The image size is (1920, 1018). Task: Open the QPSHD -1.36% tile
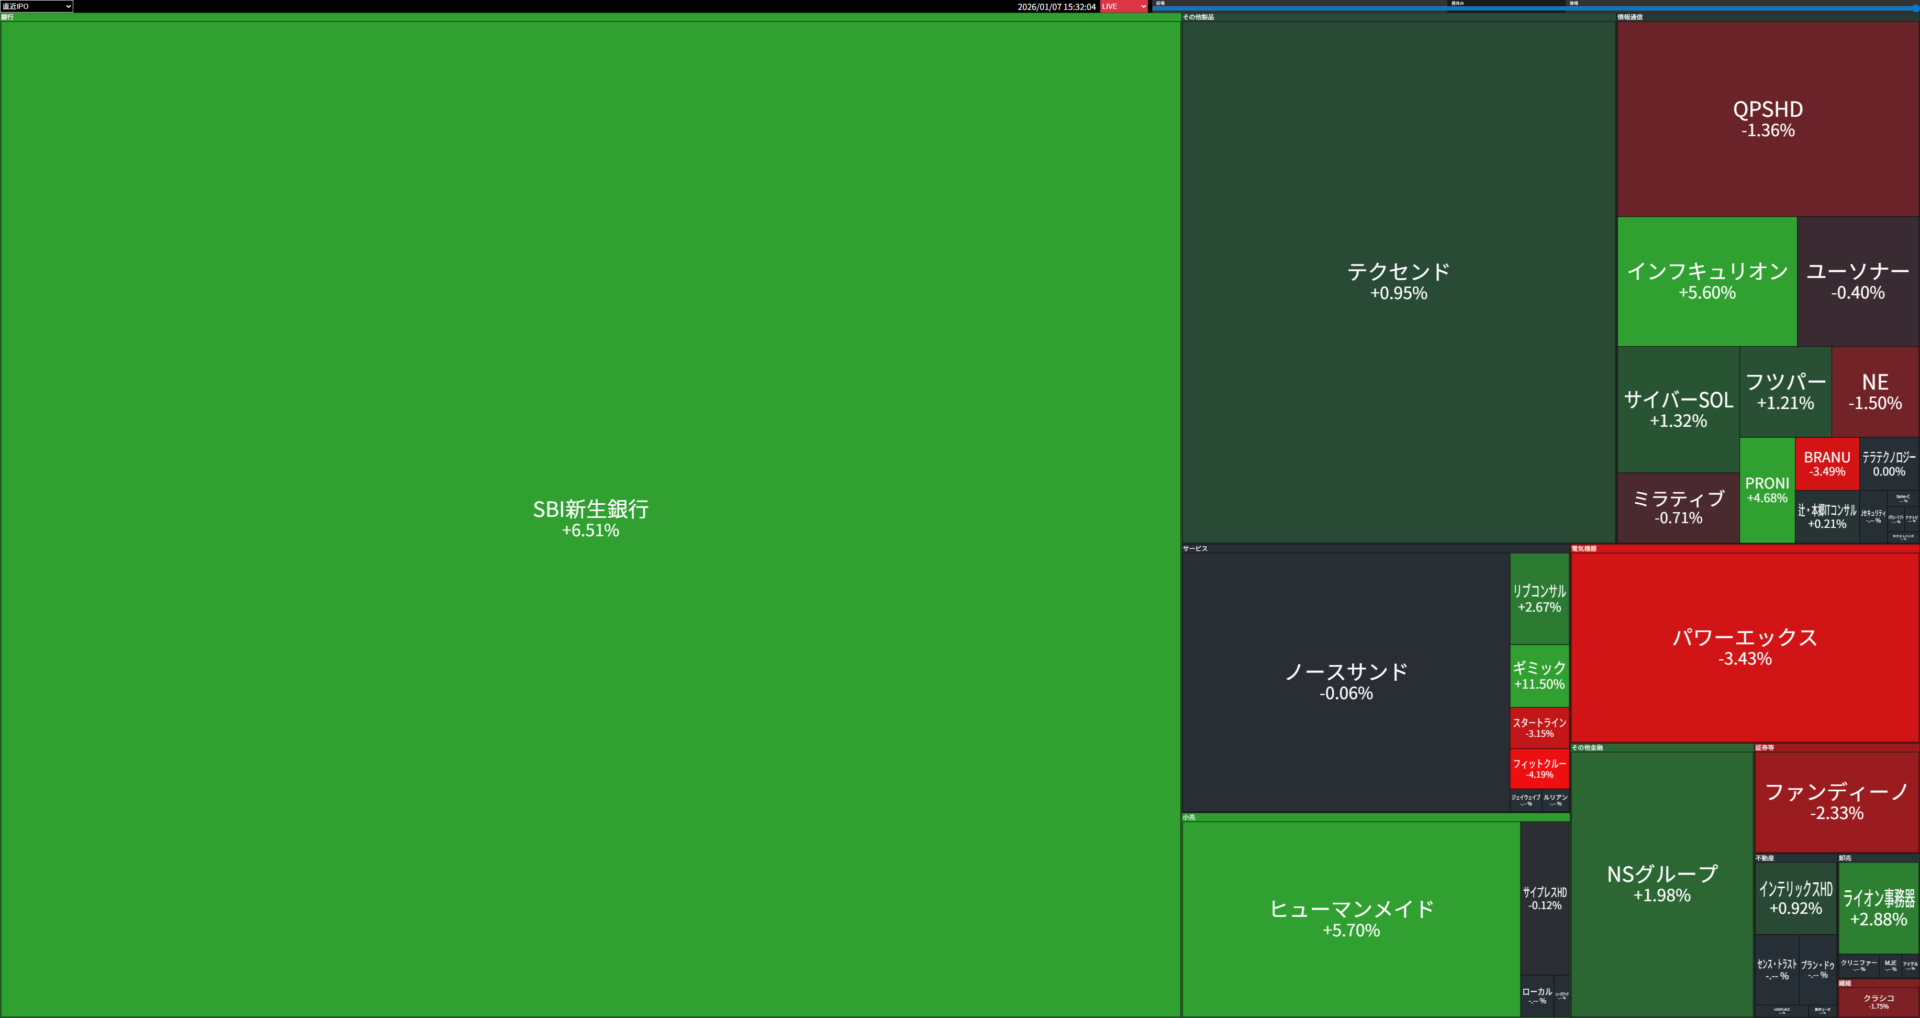pyautogui.click(x=1767, y=119)
